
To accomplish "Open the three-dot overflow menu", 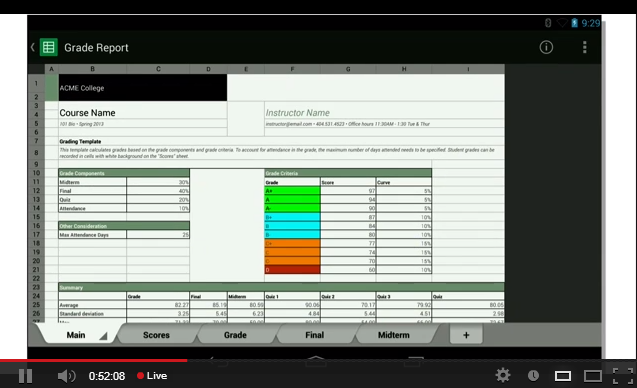I will (x=585, y=47).
